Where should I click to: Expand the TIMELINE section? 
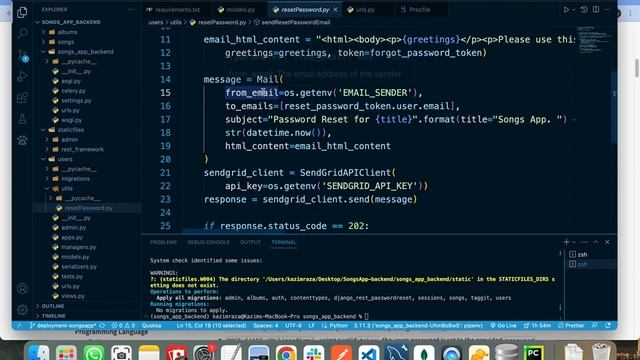coord(53,316)
